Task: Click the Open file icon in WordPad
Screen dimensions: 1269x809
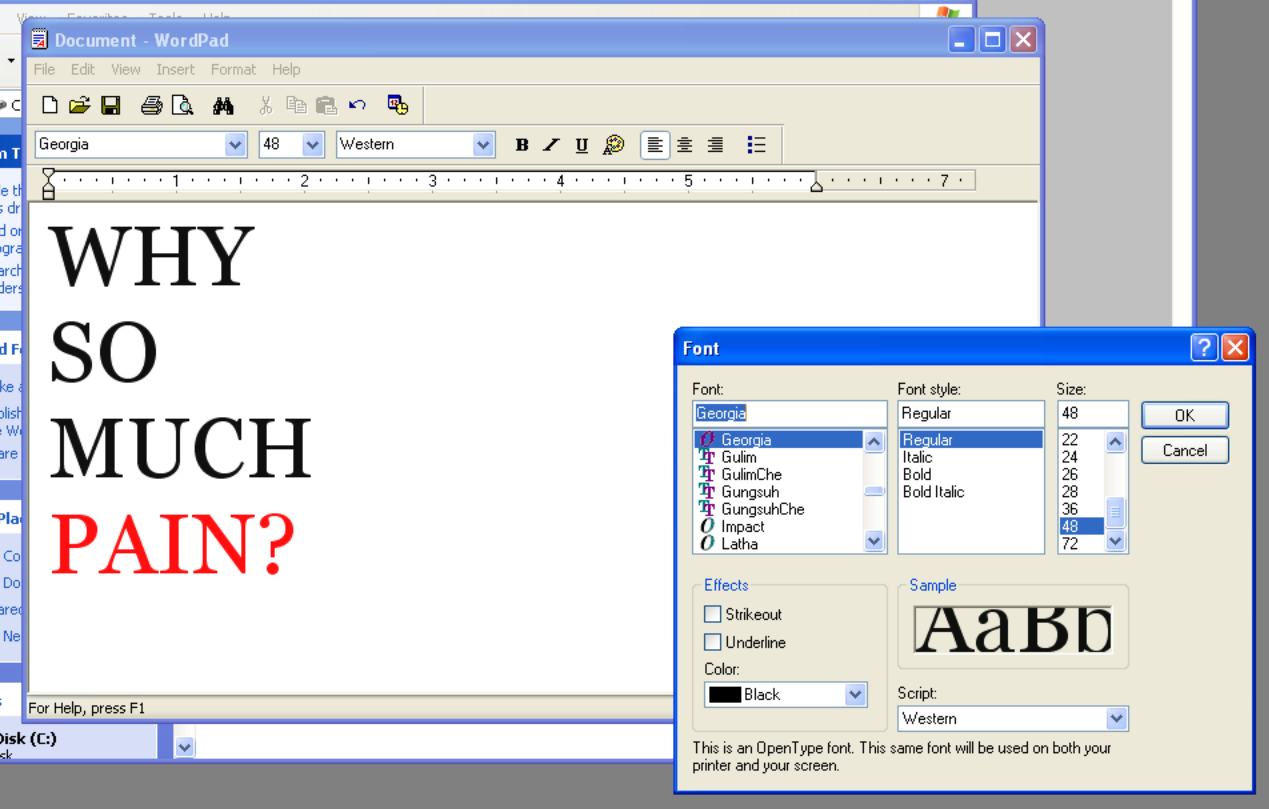Action: click(x=80, y=105)
